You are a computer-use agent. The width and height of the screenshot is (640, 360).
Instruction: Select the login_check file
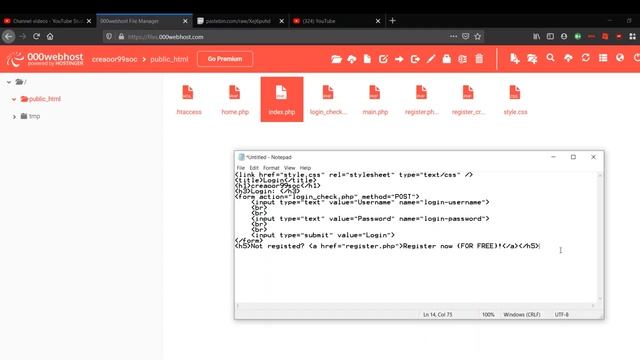tap(329, 100)
